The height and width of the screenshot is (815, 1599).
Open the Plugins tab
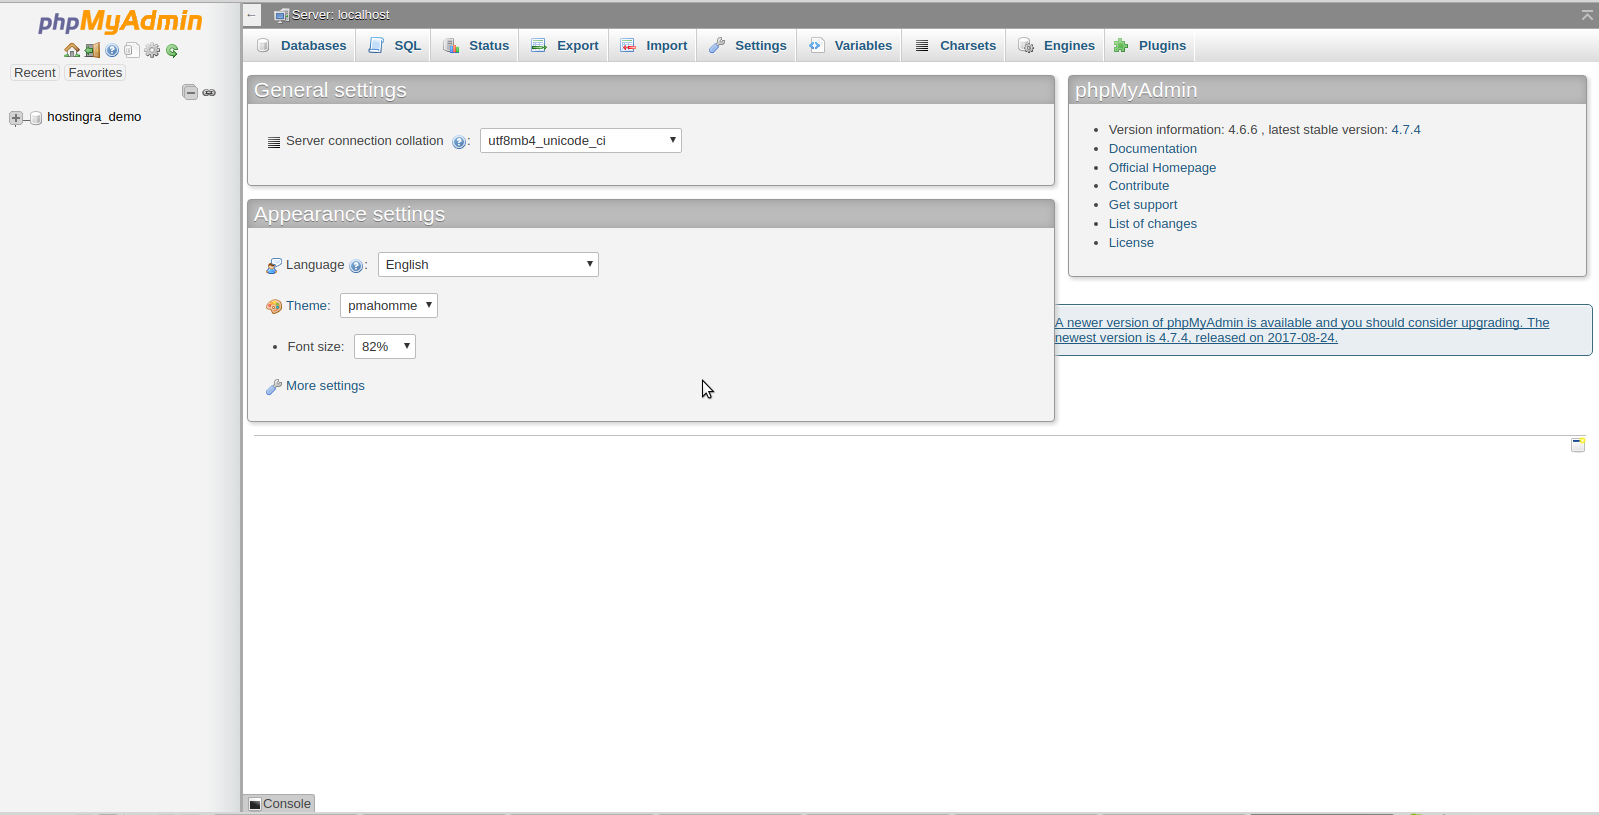1149,45
